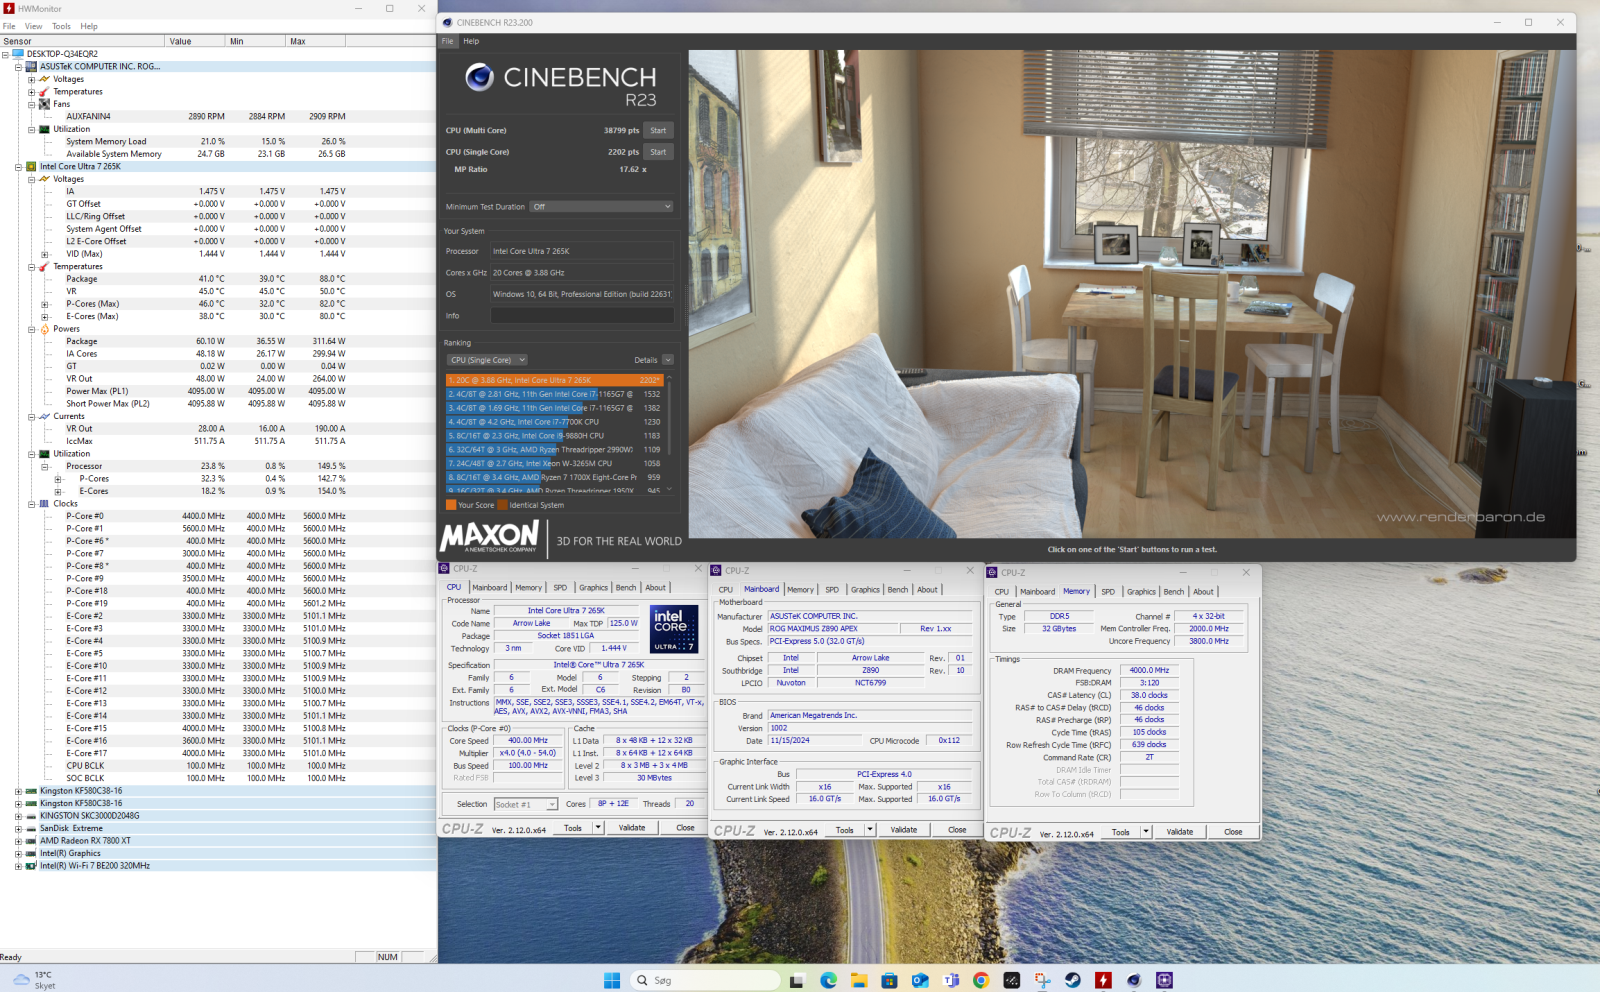
Task: Switch to HWMonitor via red lightning taskbar icon
Action: coord(1103,980)
